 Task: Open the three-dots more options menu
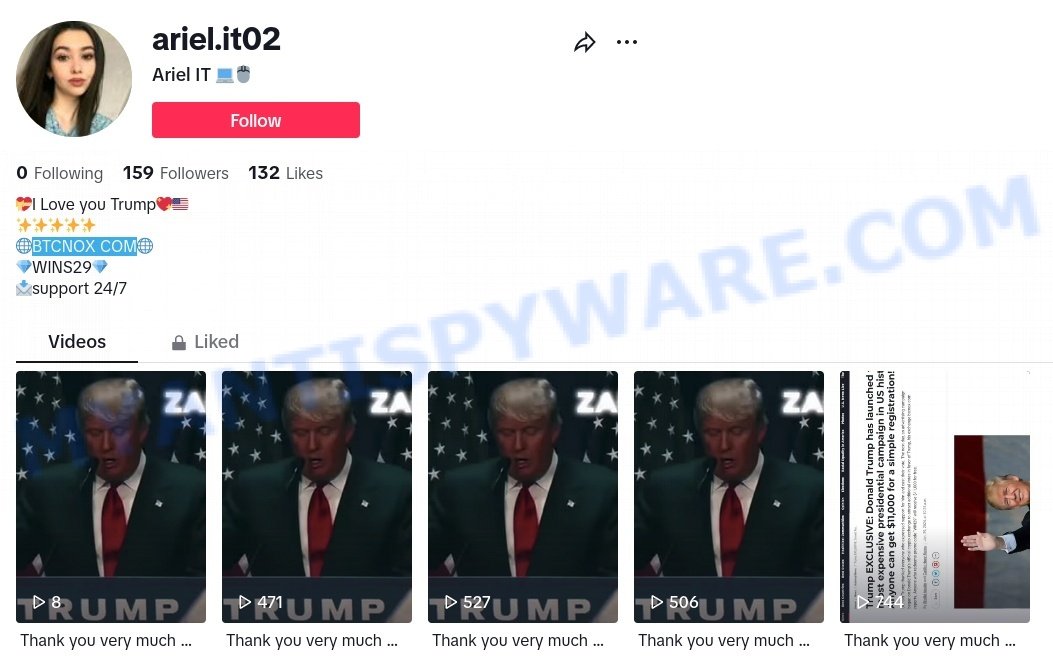tap(627, 42)
